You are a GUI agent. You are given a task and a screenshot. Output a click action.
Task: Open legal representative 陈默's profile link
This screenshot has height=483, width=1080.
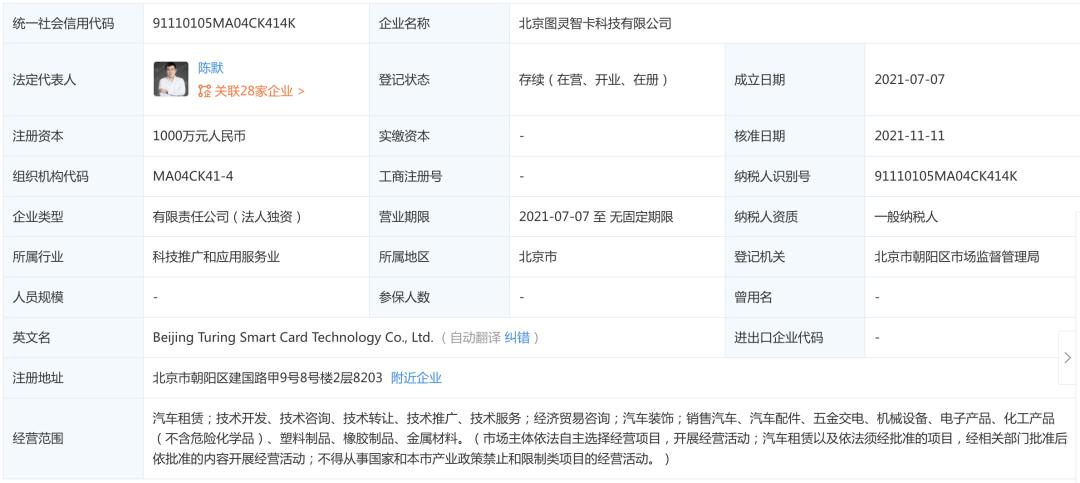click(x=211, y=68)
